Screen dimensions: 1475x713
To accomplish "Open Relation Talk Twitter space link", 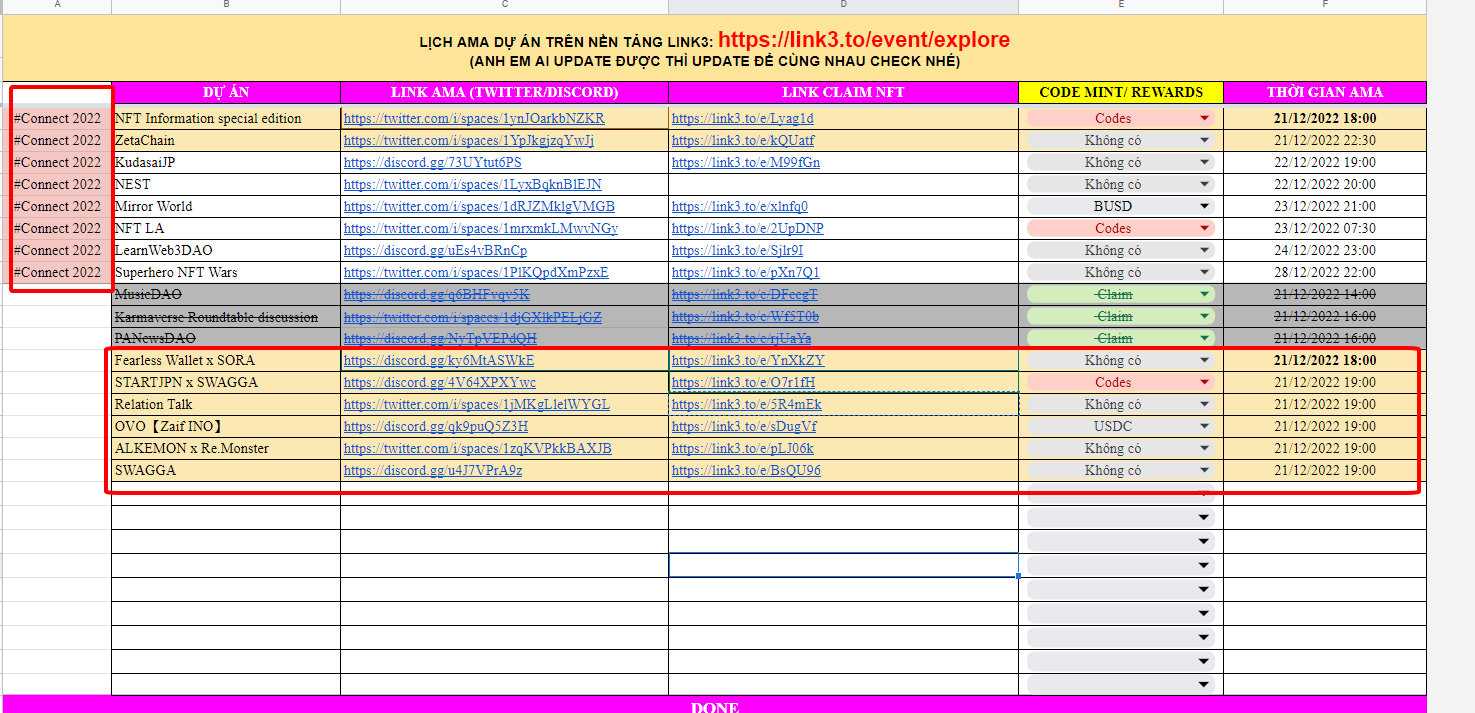I will pos(477,404).
